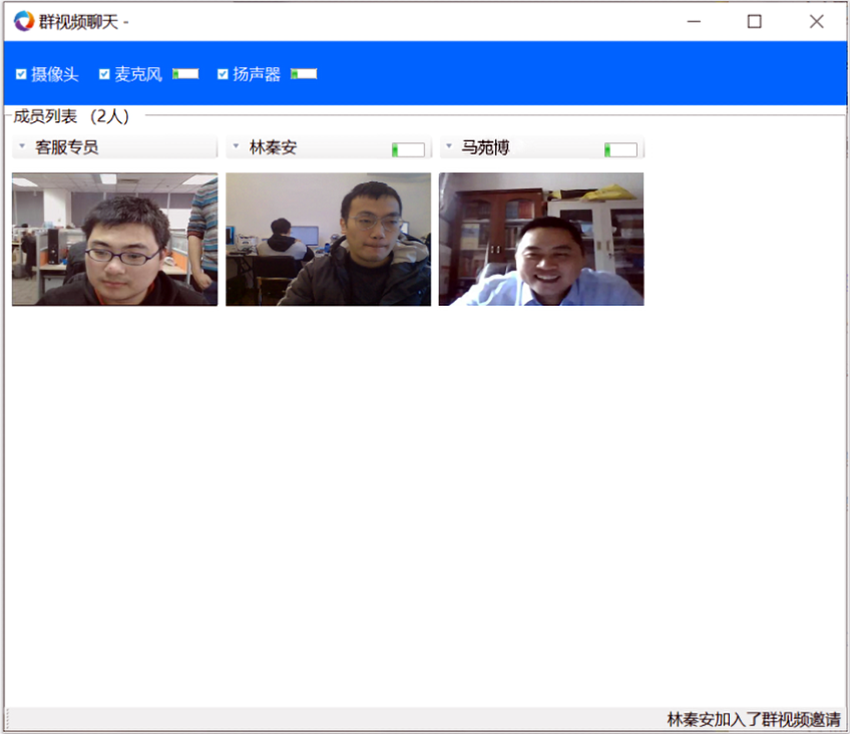This screenshot has height=734, width=850.
Task: Click the 林秦安 volume level indicator
Action: [x=408, y=150]
